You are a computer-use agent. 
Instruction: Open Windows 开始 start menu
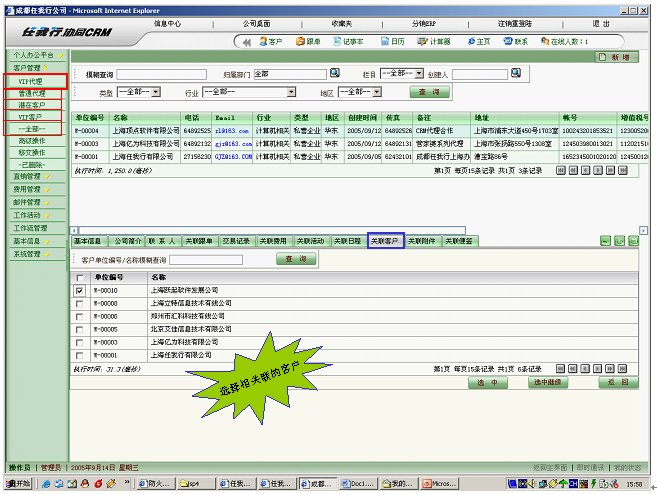pos(17,484)
